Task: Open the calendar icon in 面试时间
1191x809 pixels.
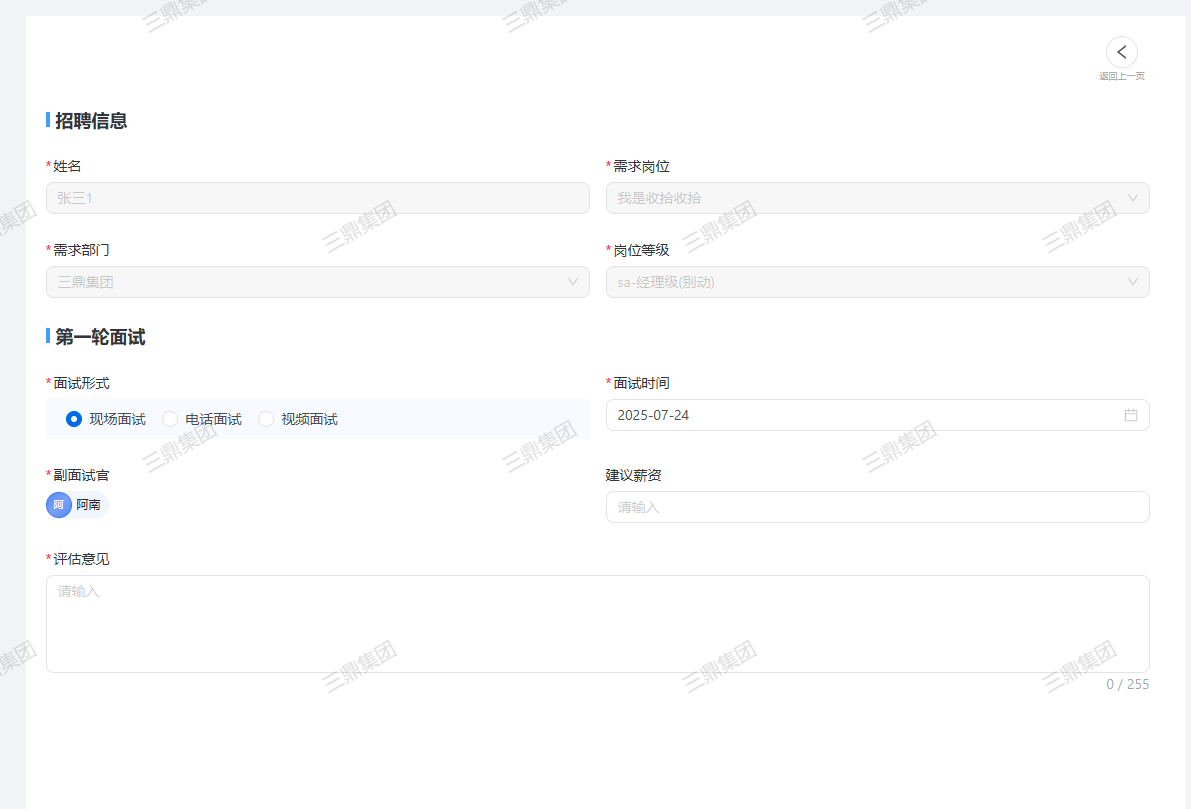Action: (1131, 415)
